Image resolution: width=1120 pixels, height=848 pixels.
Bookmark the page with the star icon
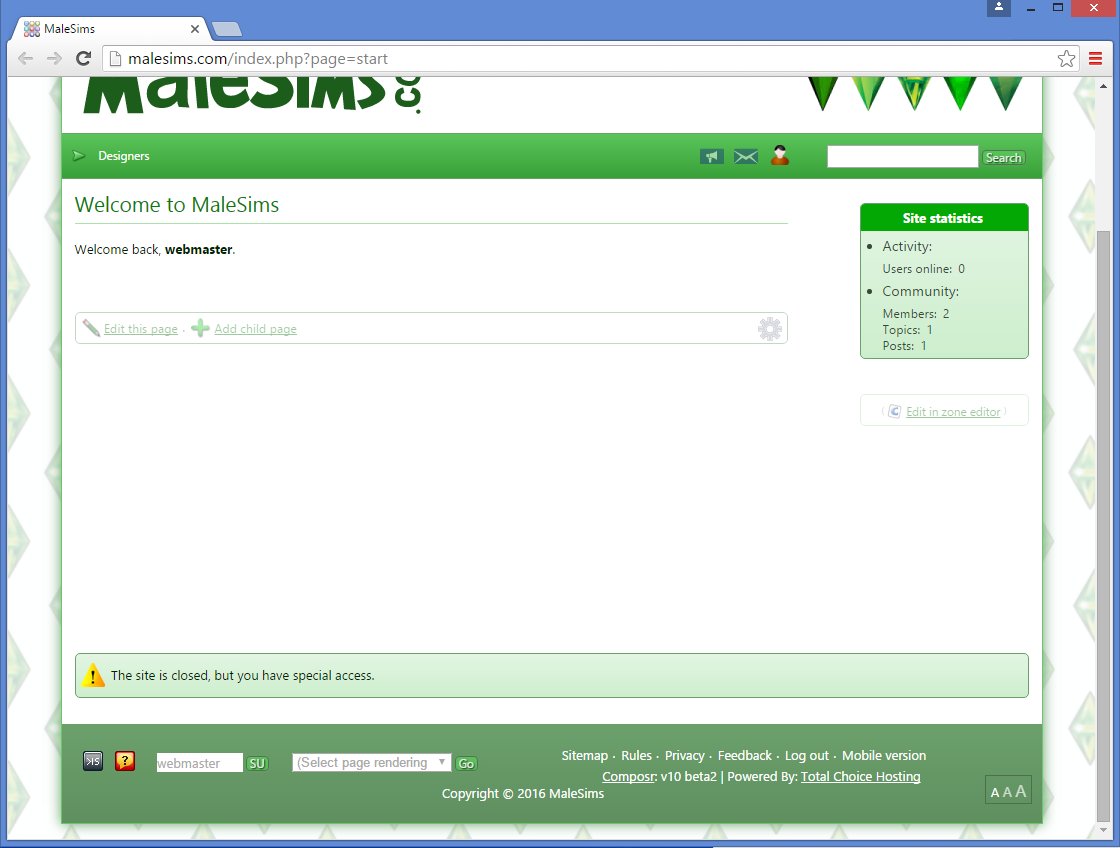click(x=1066, y=59)
